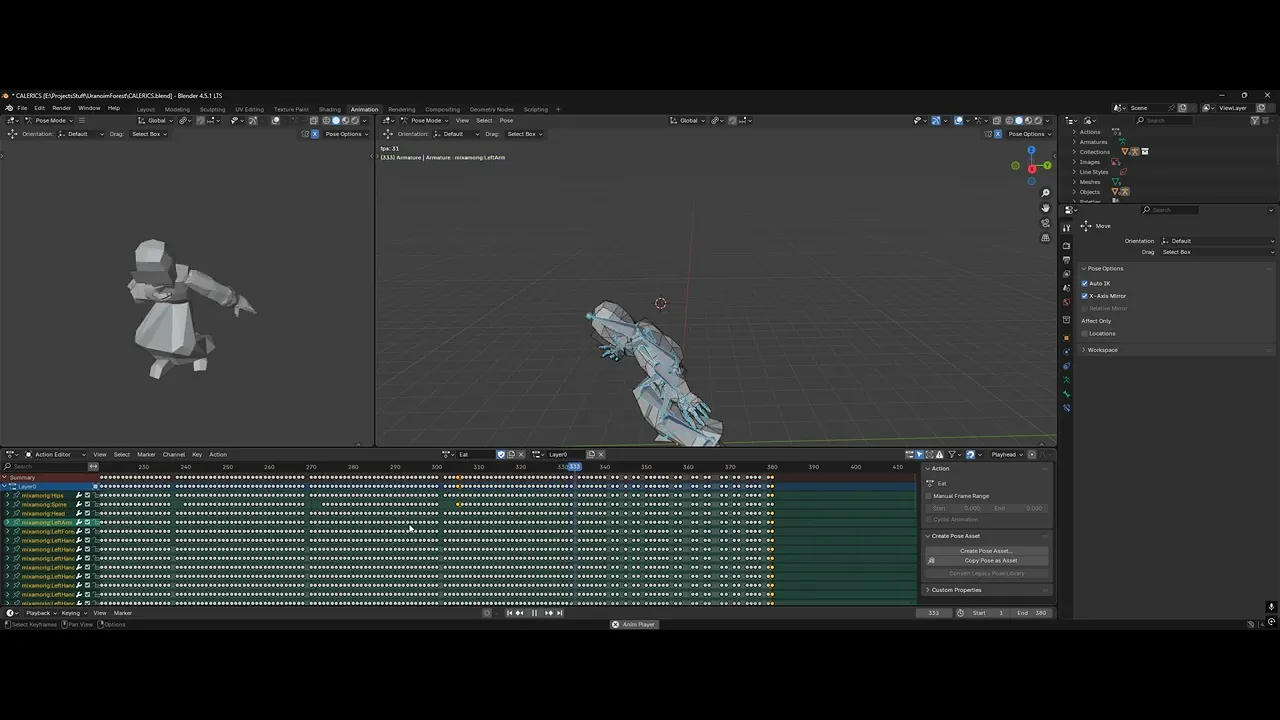Expand the Armatures row in the outliner
This screenshot has width=1280, height=720.
point(1074,142)
